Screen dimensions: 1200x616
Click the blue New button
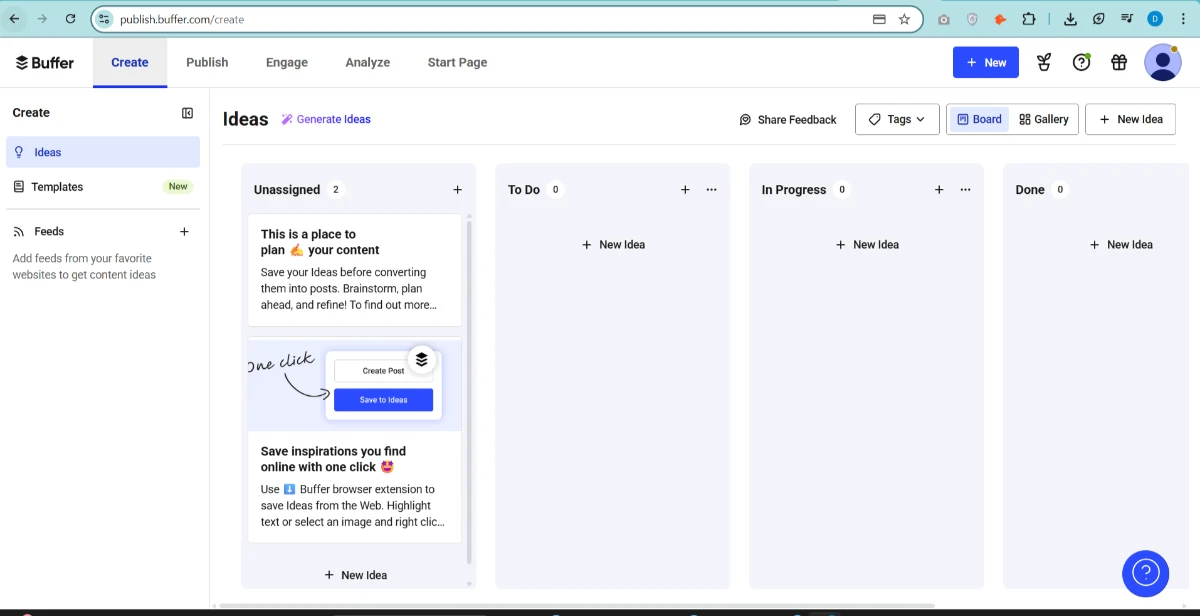[986, 62]
